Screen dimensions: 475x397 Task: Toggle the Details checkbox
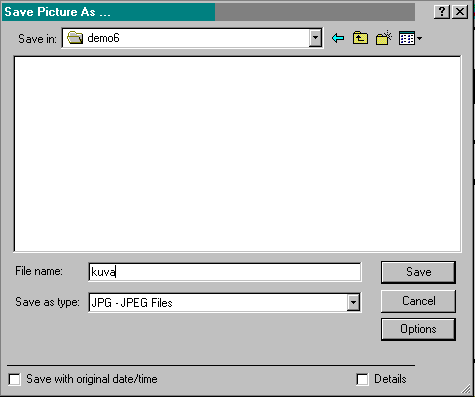362,379
